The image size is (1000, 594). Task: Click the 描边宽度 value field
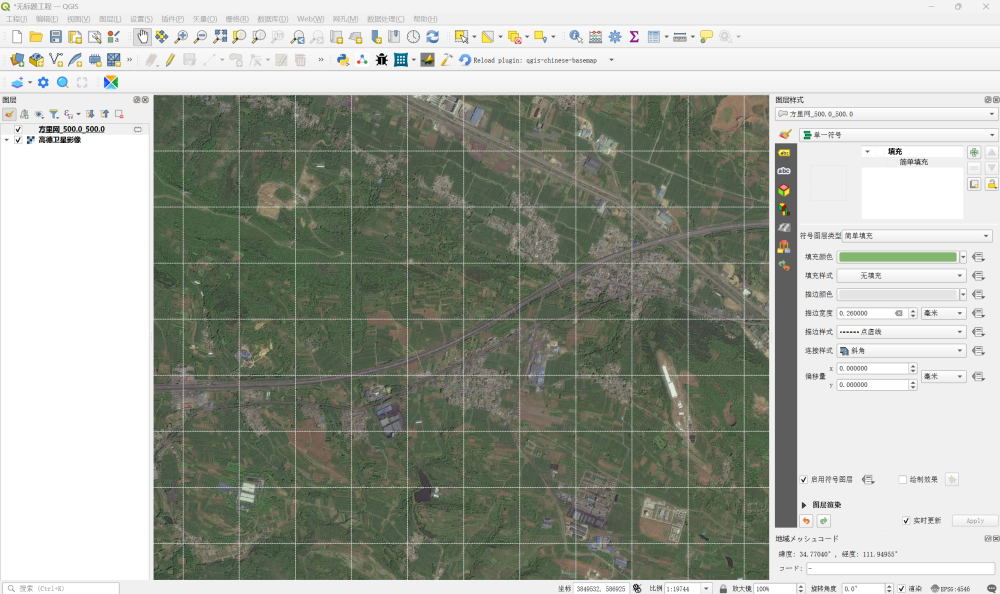tap(871, 313)
